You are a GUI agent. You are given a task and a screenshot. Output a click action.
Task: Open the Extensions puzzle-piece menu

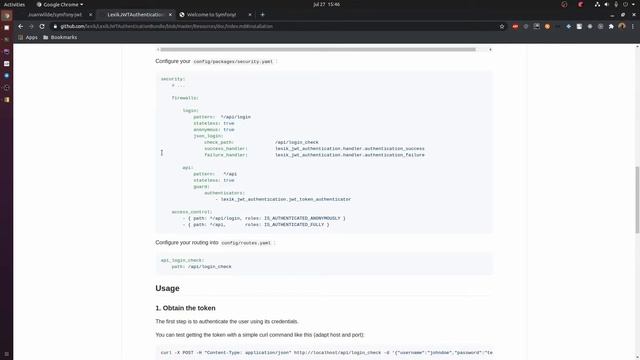click(x=611, y=26)
